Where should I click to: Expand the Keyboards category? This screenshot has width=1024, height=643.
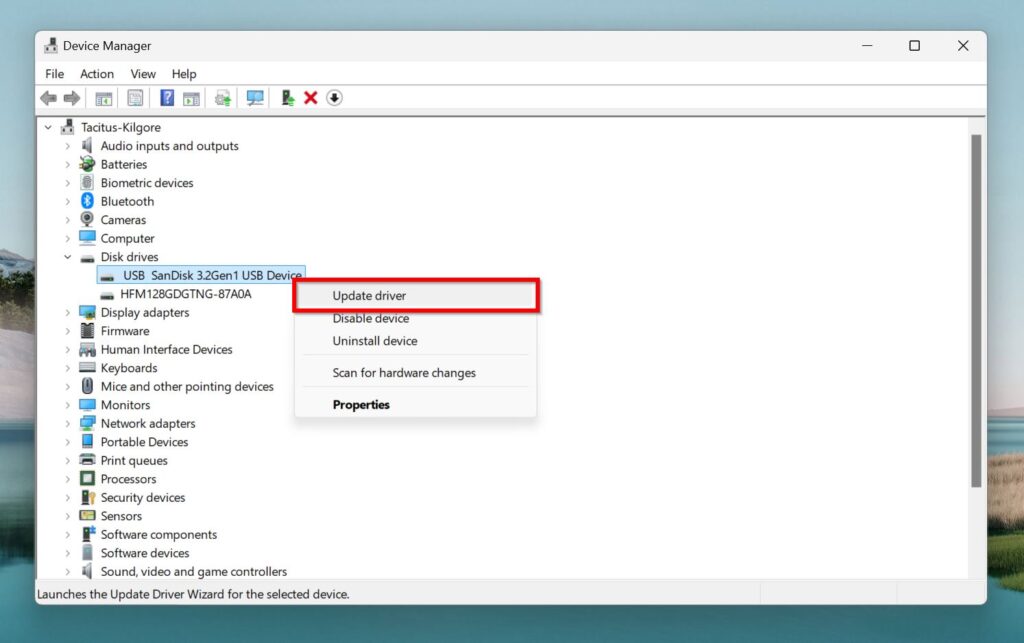68,368
